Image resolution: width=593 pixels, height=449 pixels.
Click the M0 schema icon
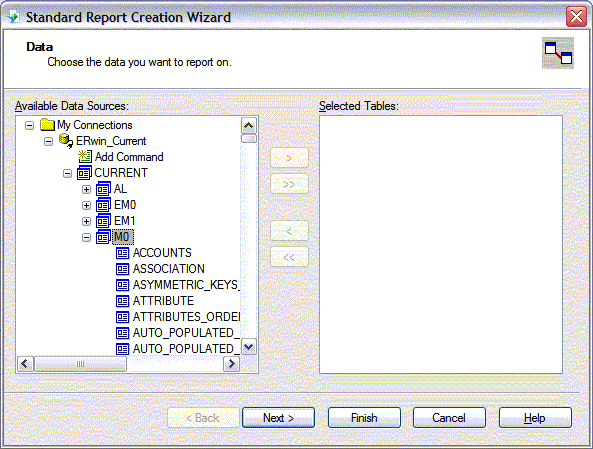click(103, 237)
